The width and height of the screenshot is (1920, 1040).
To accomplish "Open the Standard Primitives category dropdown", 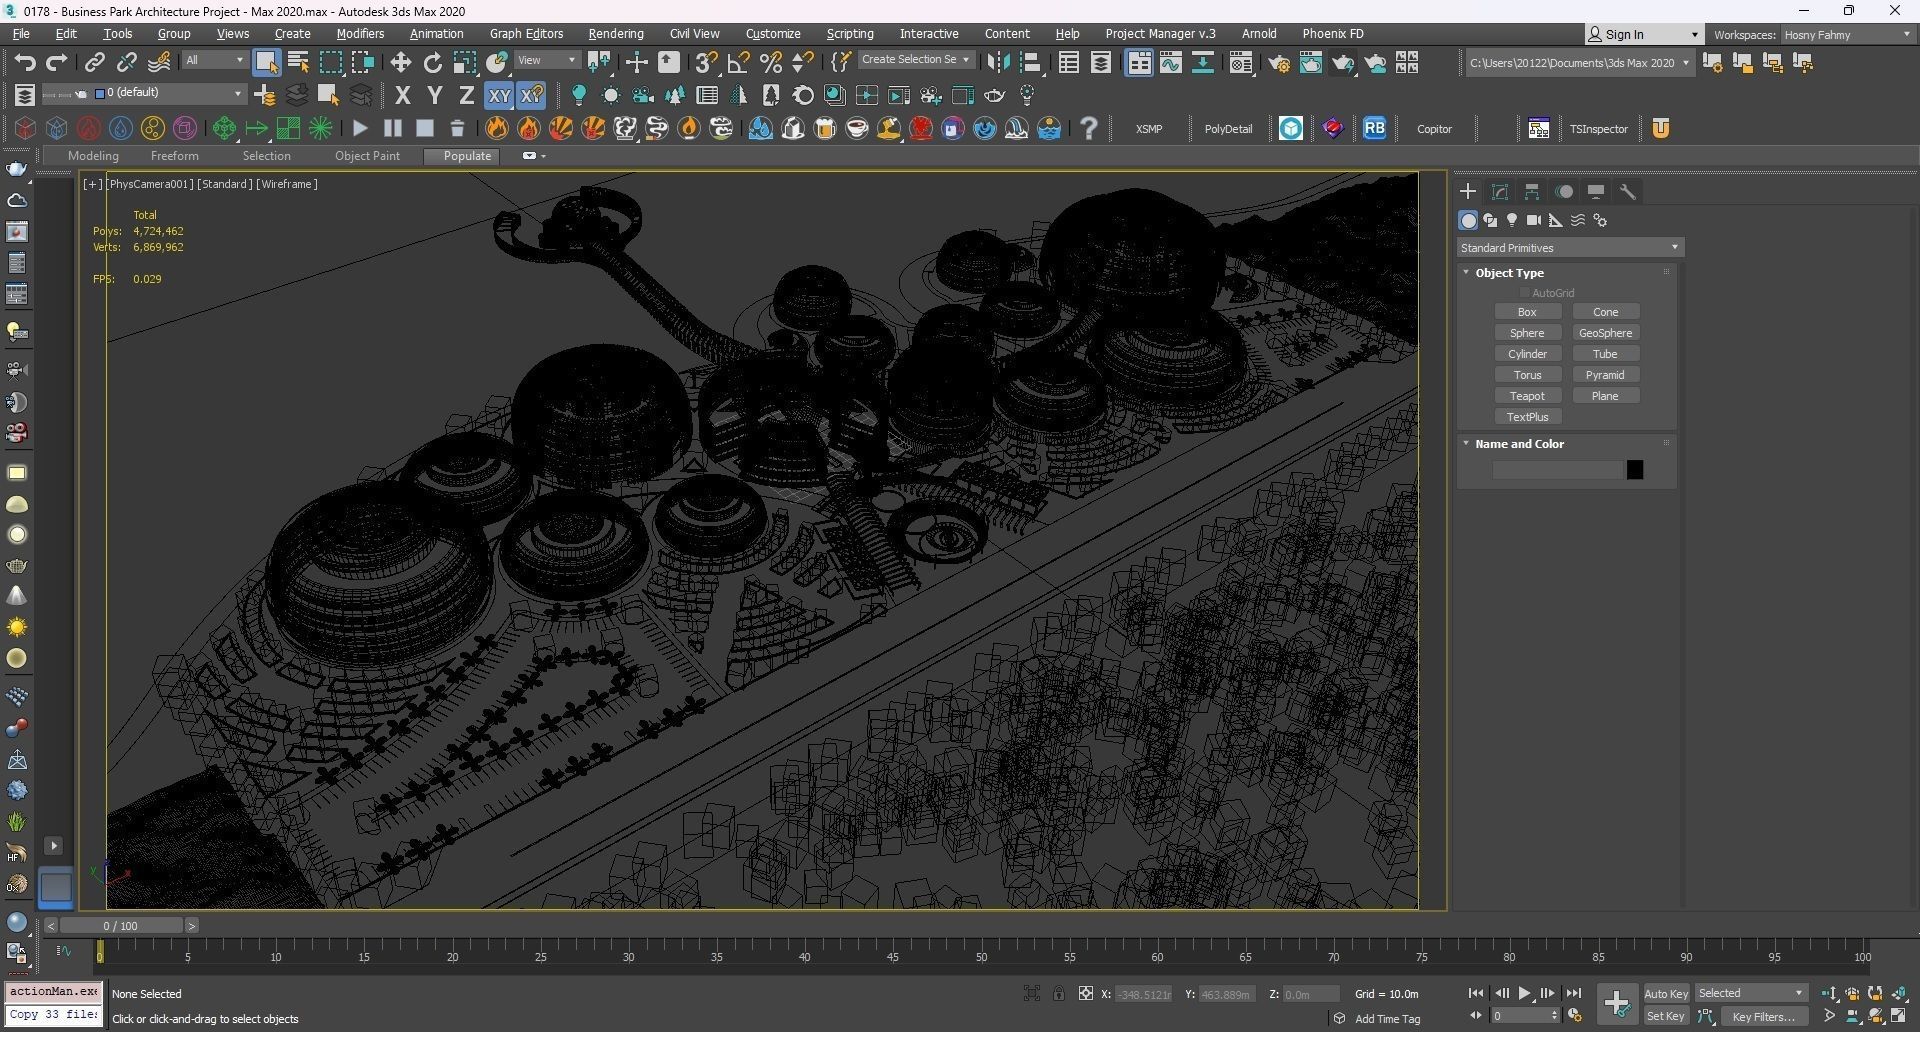I will tap(1569, 248).
